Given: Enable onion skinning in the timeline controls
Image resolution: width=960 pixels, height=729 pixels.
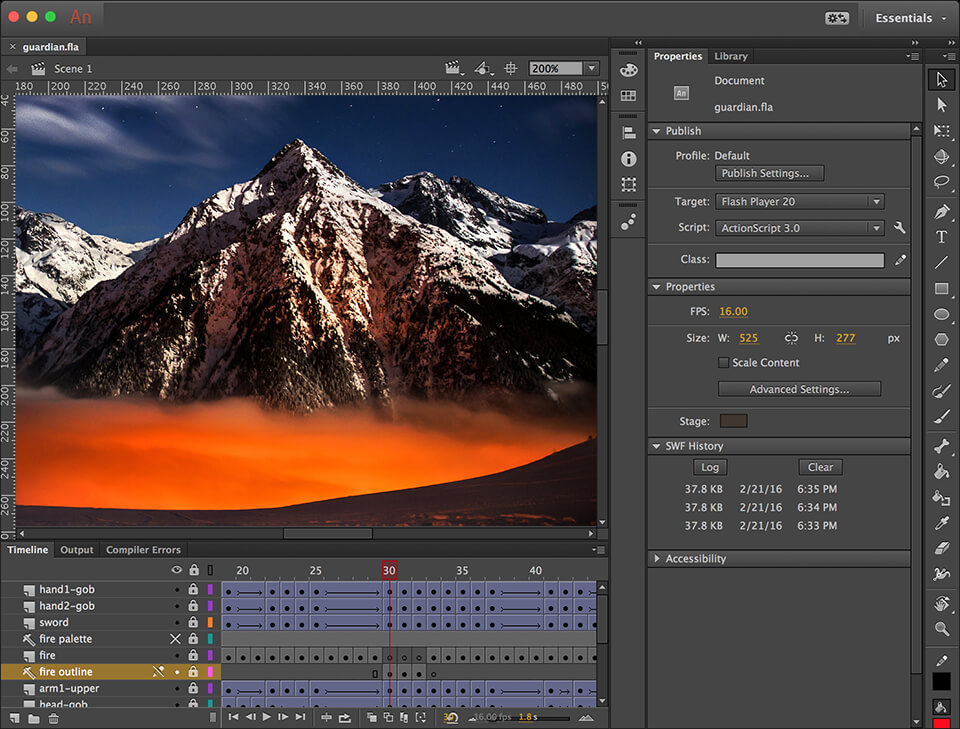Looking at the screenshot, I should pos(371,717).
